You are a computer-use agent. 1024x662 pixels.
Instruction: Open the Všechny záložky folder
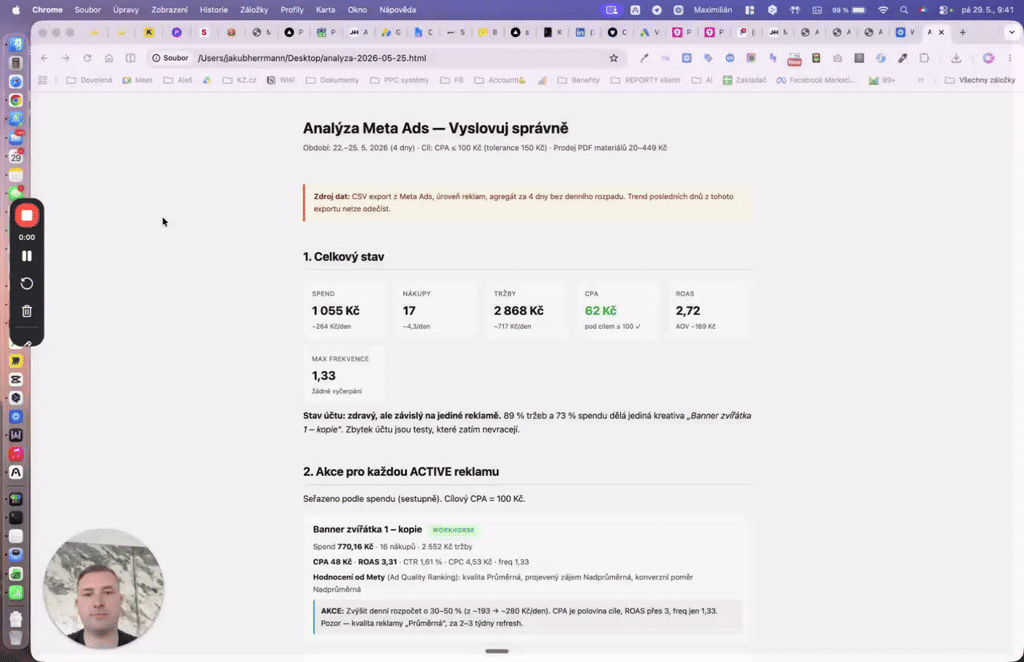click(980, 80)
